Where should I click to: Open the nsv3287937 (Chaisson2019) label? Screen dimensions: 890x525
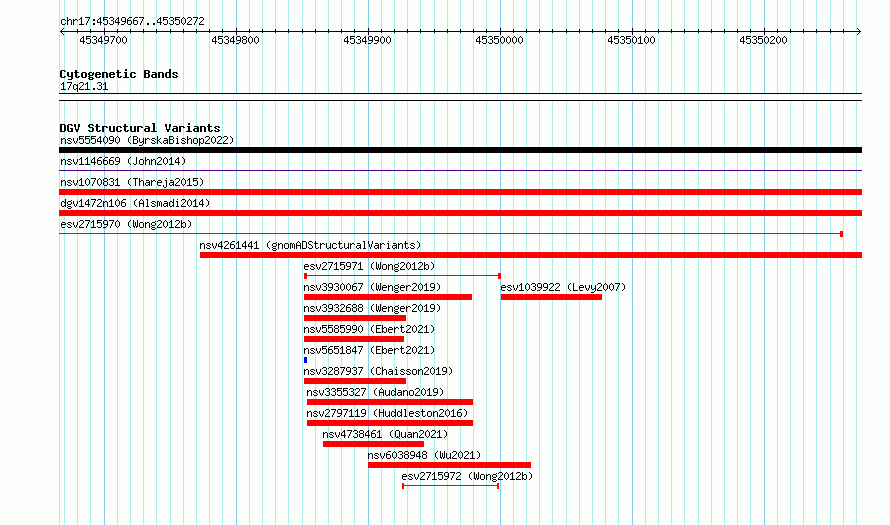click(379, 371)
